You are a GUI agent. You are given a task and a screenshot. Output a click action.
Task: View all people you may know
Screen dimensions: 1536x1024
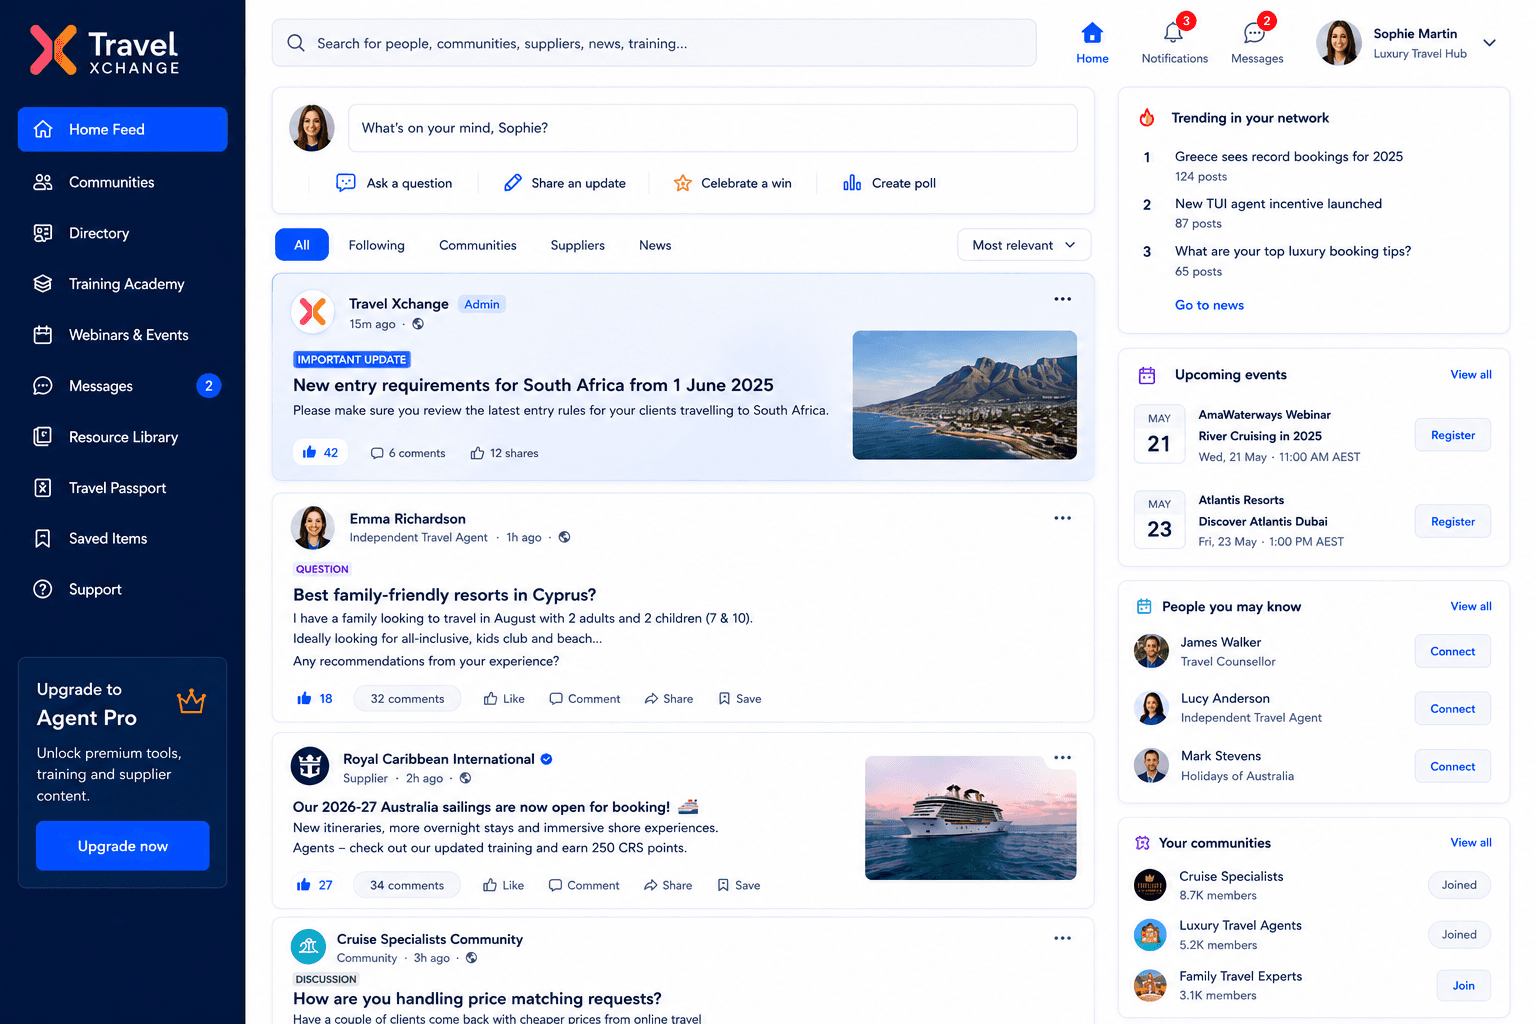point(1471,606)
